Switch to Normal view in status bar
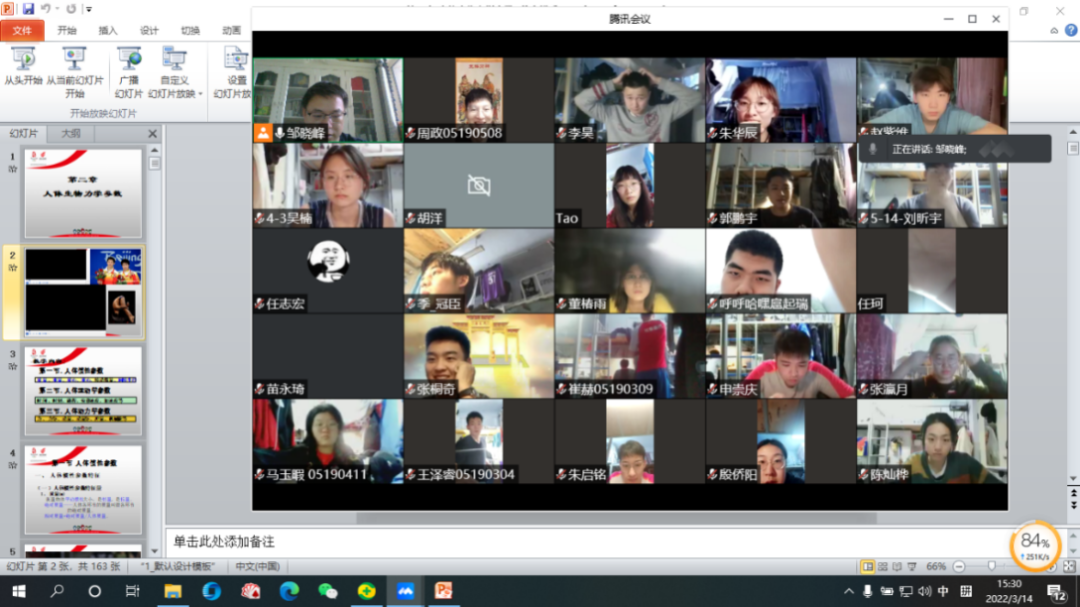1080x607 pixels. tap(867, 567)
